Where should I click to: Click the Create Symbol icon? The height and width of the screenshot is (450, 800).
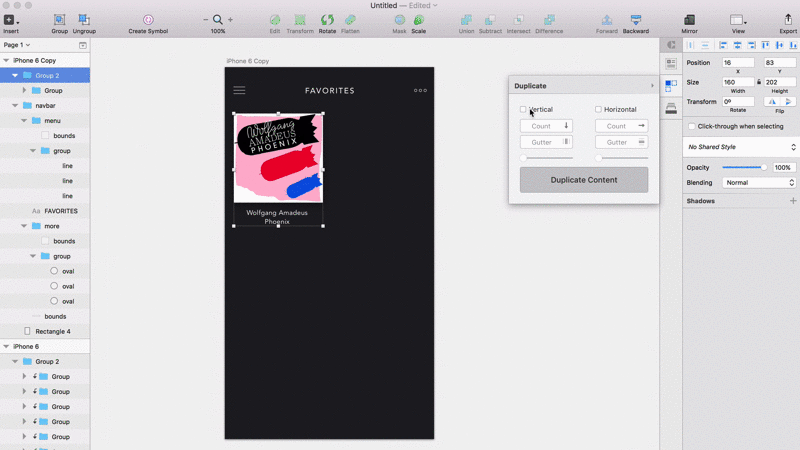click(x=148, y=19)
